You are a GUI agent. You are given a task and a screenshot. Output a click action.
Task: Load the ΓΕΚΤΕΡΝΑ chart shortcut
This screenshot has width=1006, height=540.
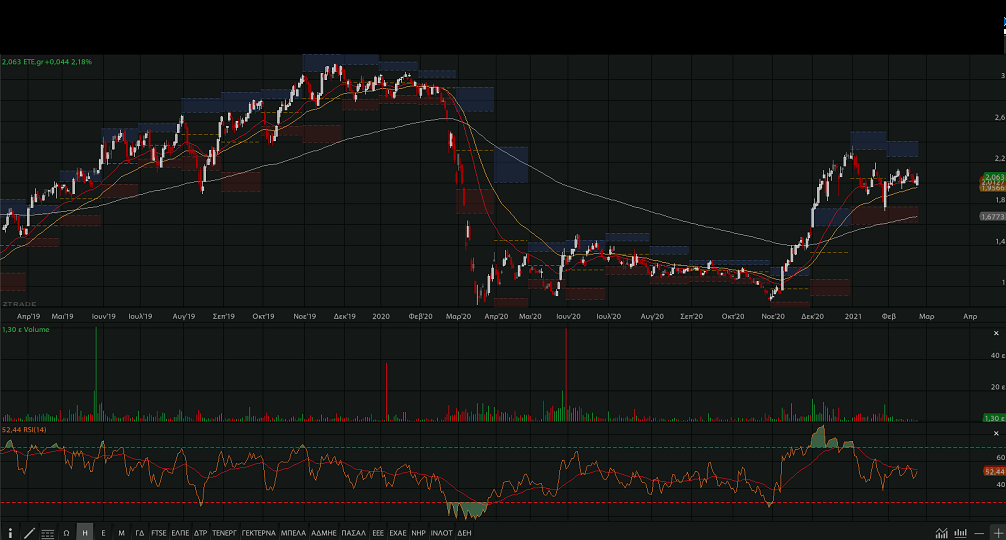pyautogui.click(x=258, y=533)
